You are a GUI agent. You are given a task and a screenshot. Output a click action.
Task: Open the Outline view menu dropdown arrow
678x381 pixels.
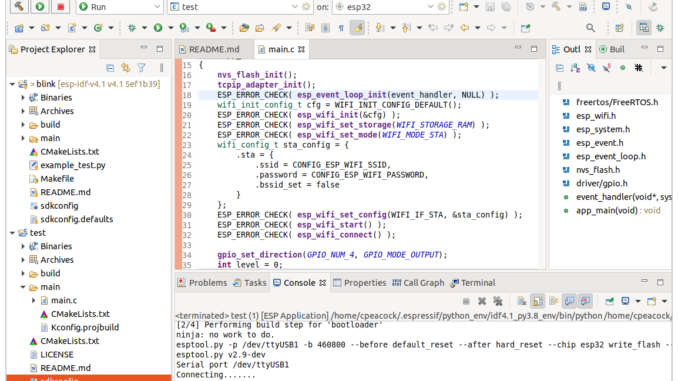(x=663, y=68)
